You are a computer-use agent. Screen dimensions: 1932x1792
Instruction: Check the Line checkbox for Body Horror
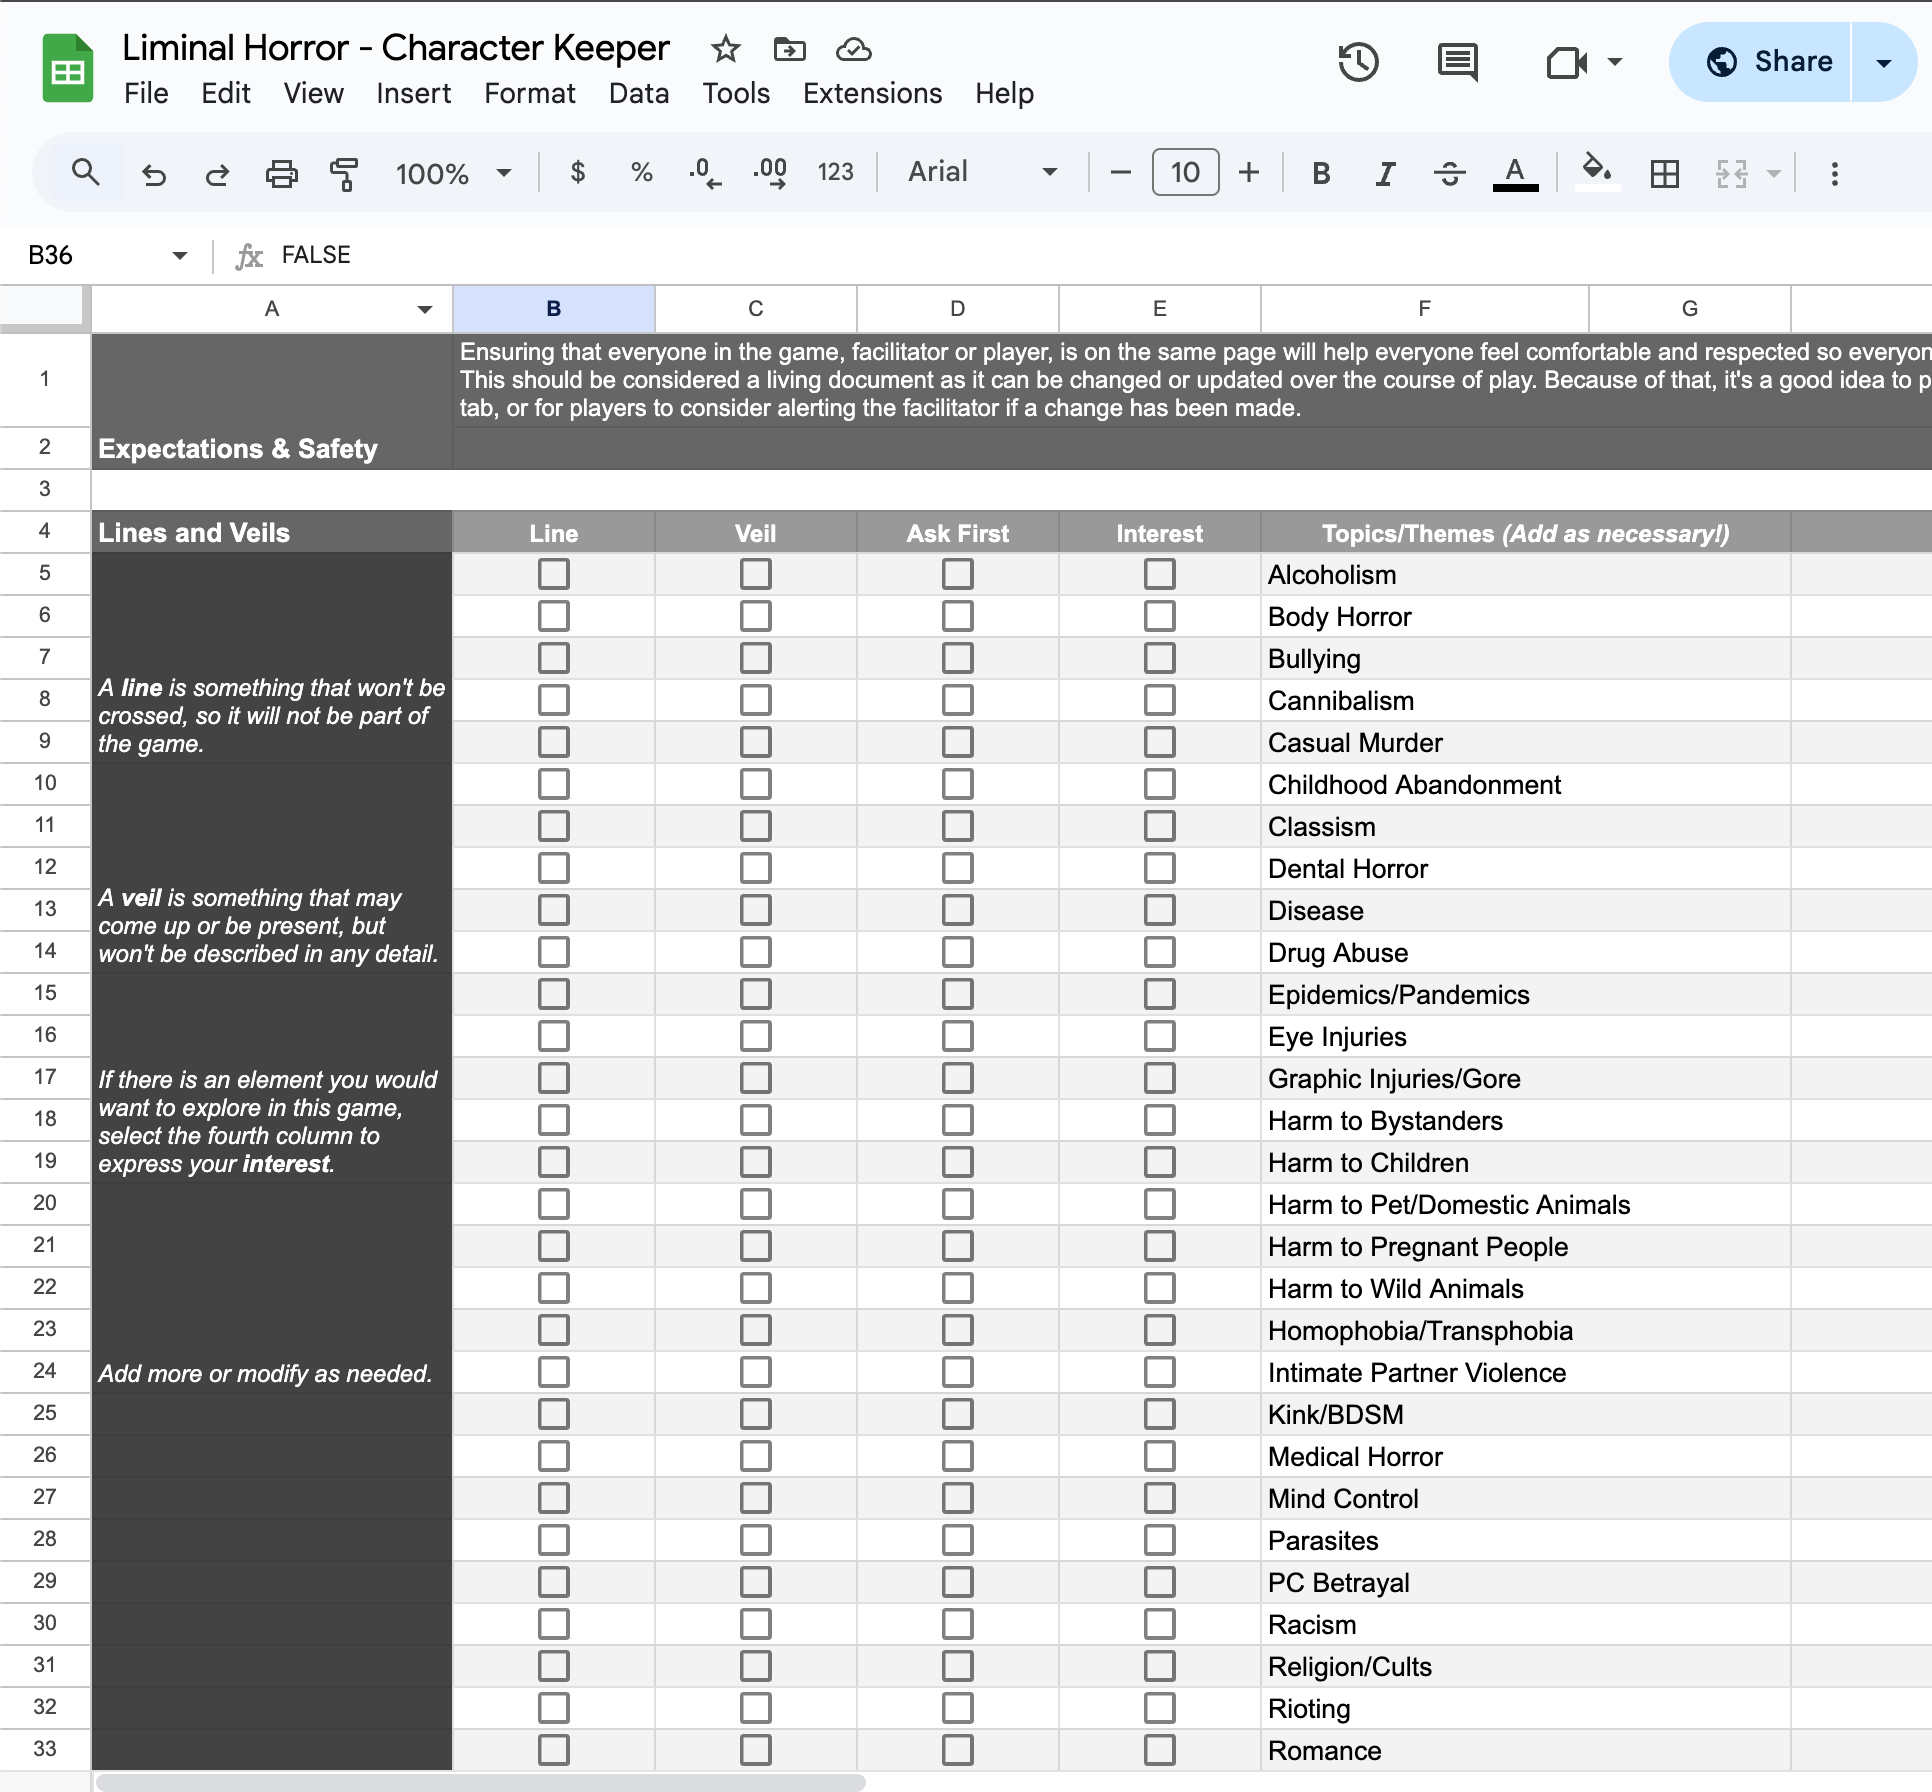(554, 615)
